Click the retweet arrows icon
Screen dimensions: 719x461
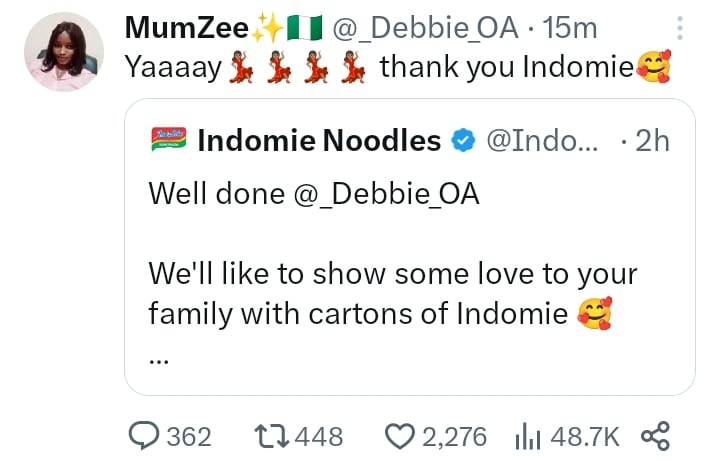click(x=270, y=435)
